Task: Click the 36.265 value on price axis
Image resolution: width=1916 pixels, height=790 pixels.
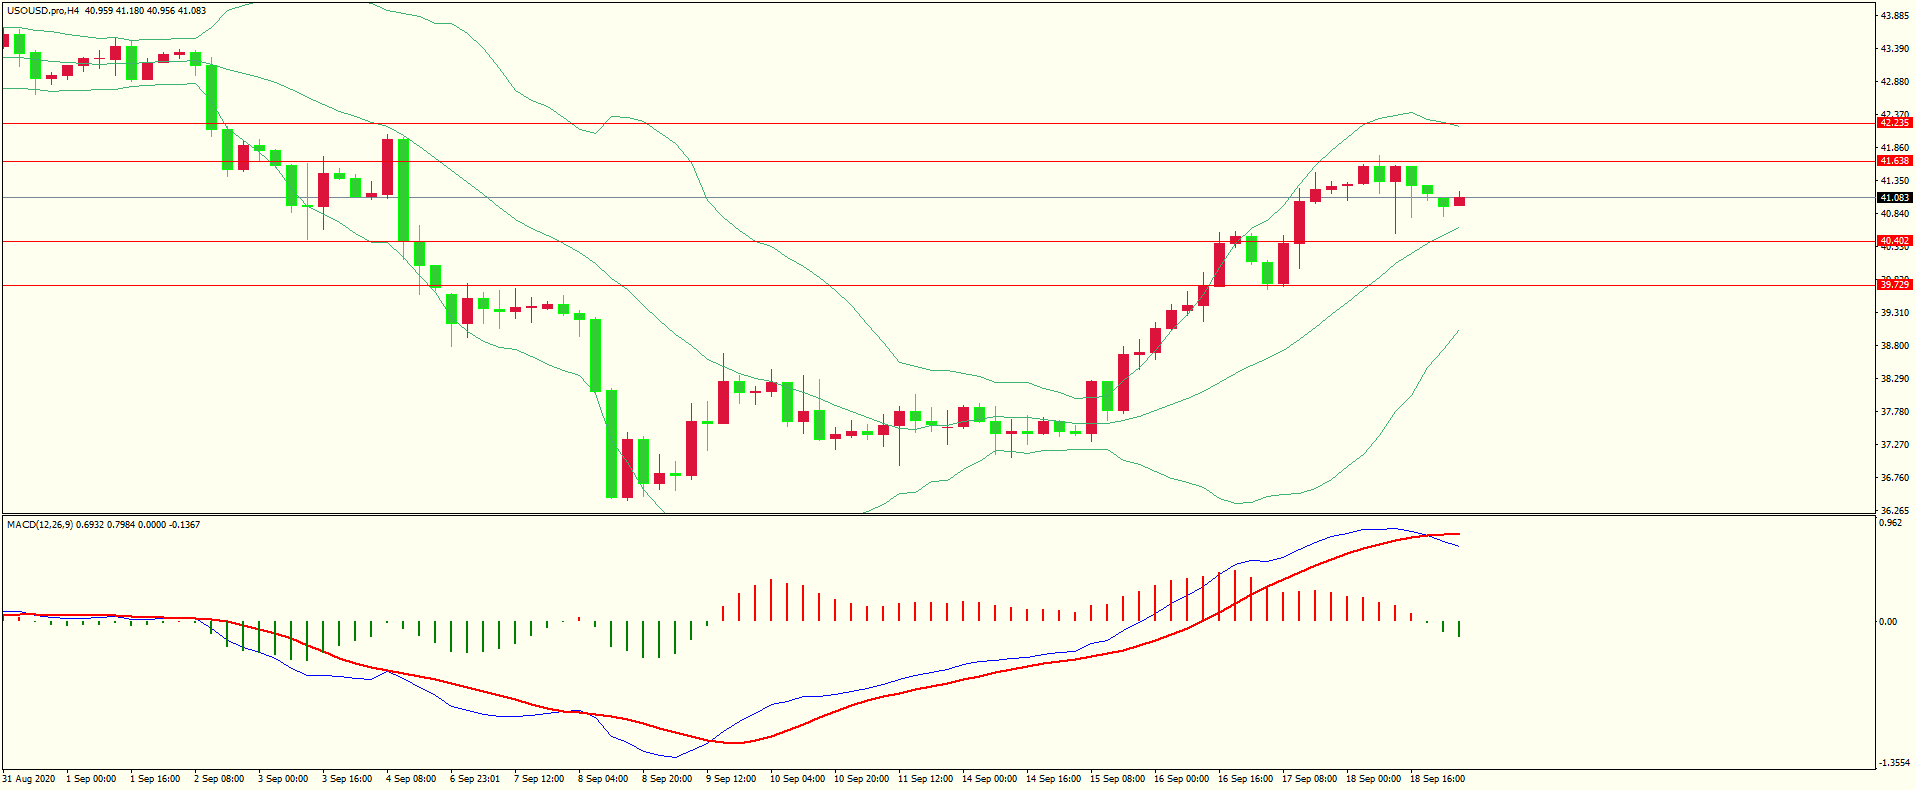Action: pyautogui.click(x=1894, y=510)
